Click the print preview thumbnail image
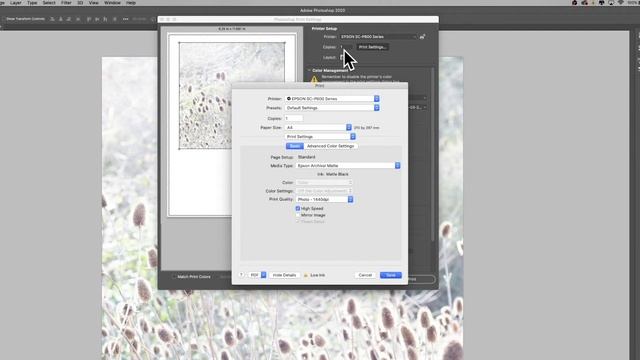Screen dimensions: 640x360 [x=232, y=96]
